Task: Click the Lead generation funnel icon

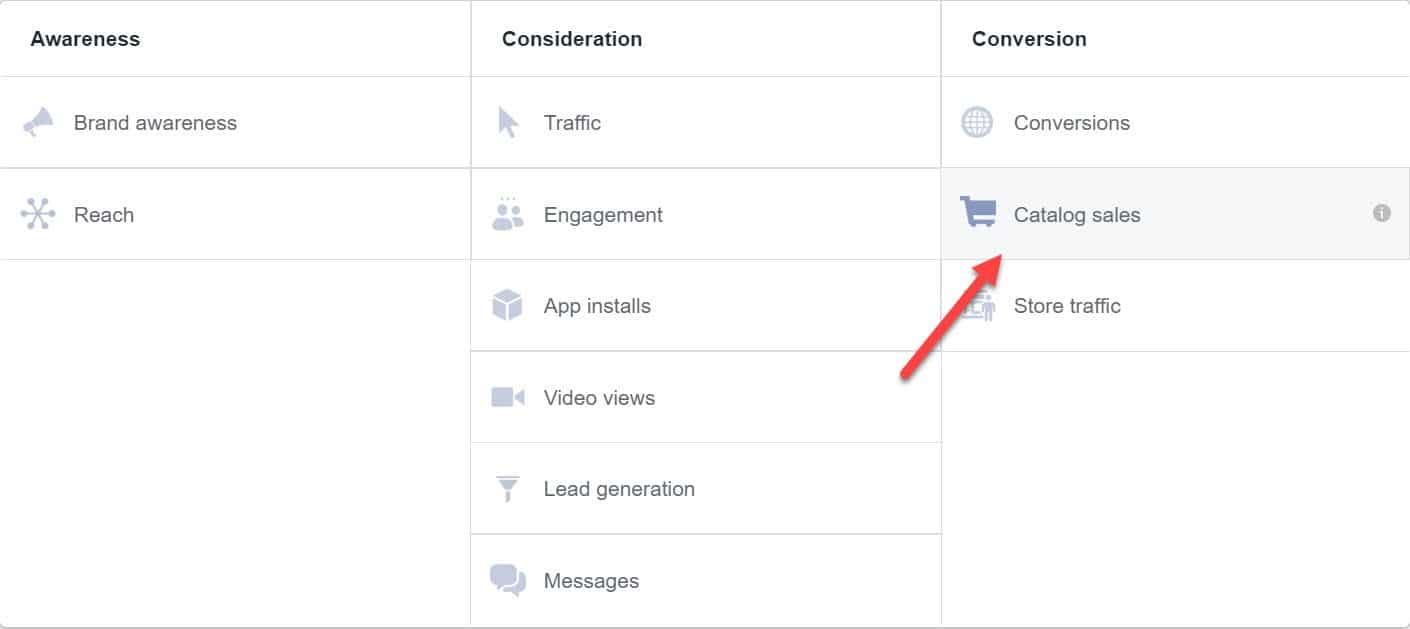Action: tap(508, 489)
